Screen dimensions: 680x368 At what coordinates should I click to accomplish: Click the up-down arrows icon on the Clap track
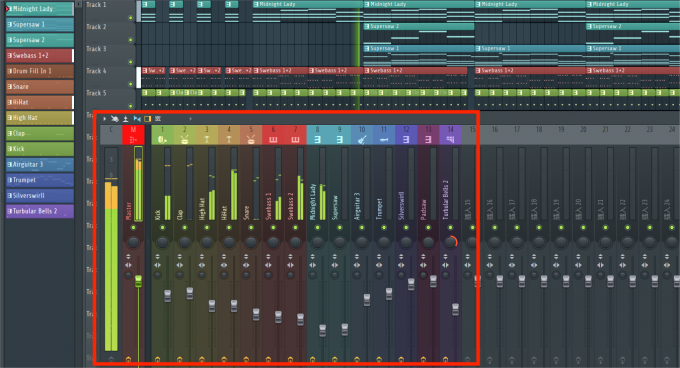(x=180, y=257)
